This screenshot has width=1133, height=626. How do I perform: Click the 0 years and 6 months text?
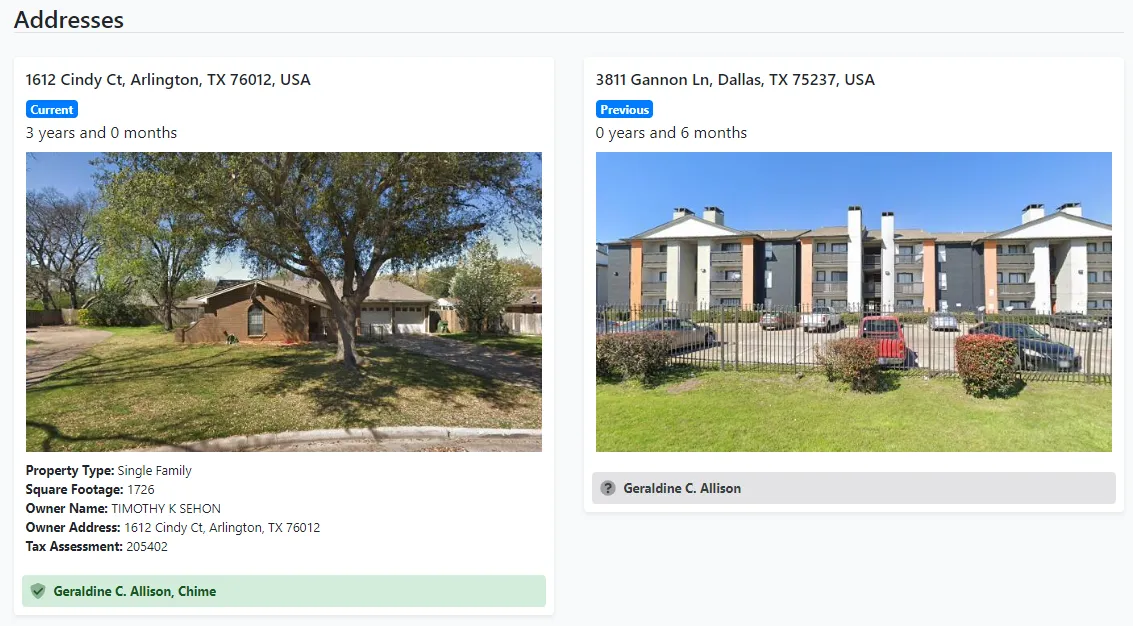pyautogui.click(x=671, y=133)
